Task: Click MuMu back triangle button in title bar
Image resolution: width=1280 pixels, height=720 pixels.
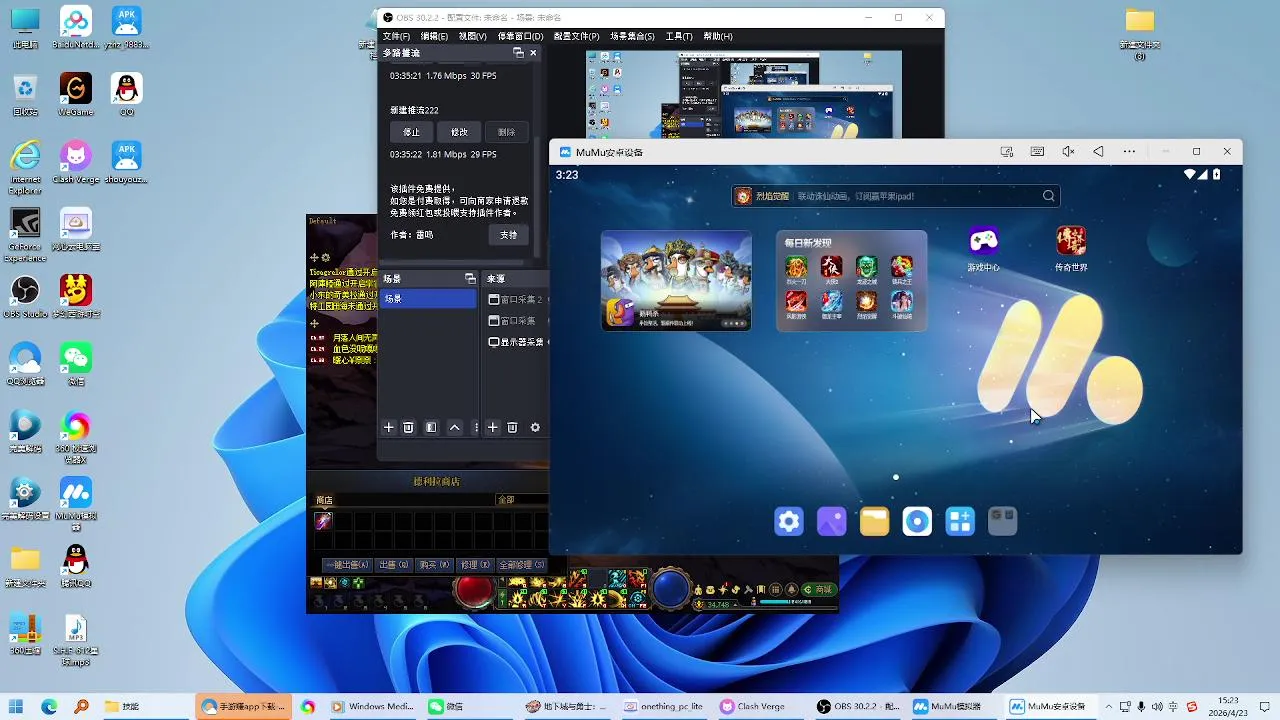Action: coord(1098,152)
